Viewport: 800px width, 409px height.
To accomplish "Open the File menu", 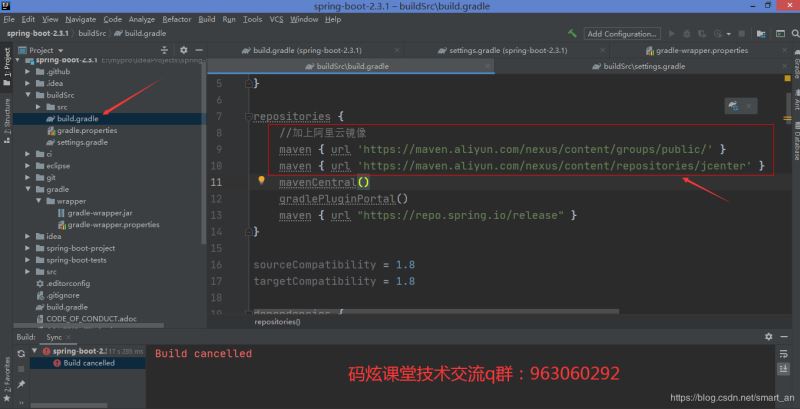I will 9,19.
